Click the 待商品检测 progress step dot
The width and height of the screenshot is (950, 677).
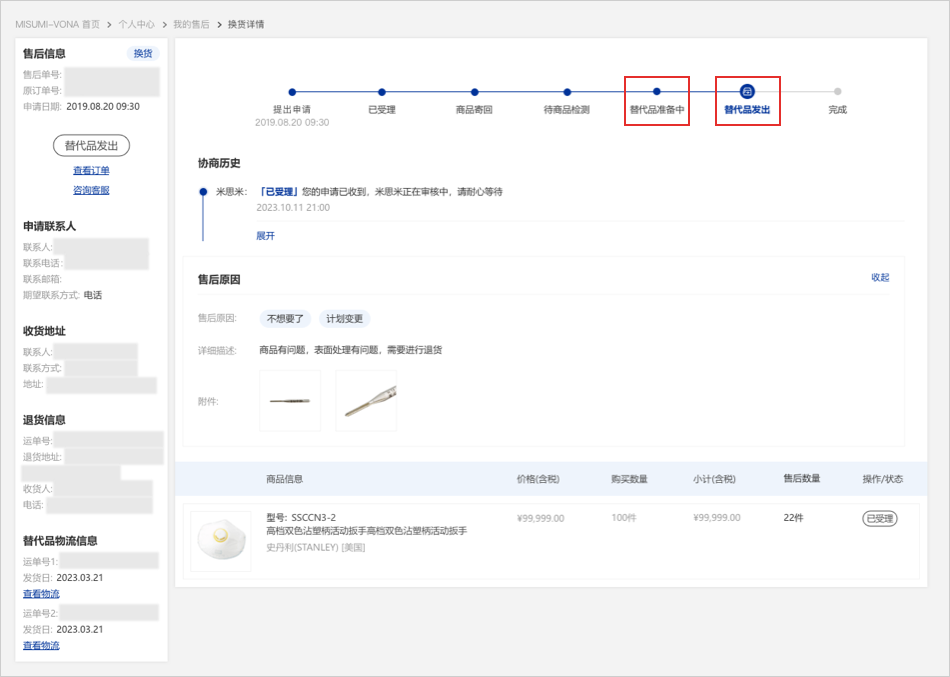click(567, 92)
